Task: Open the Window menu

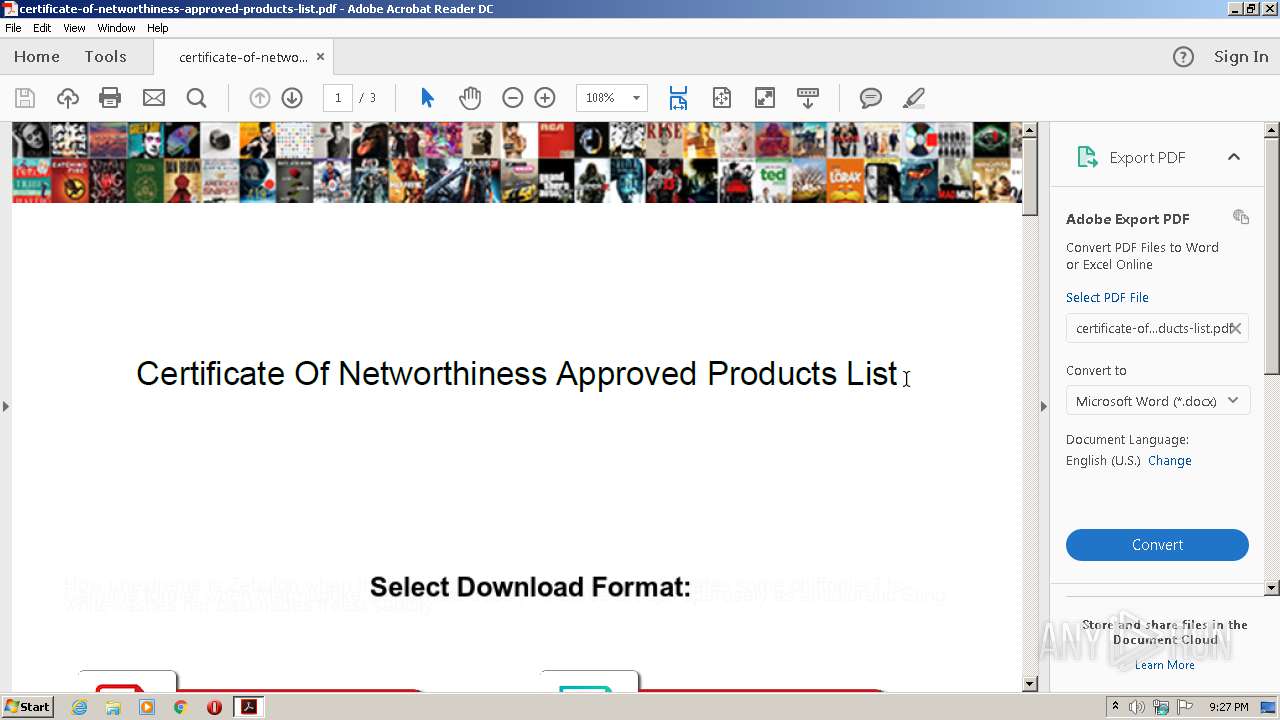Action: (116, 28)
